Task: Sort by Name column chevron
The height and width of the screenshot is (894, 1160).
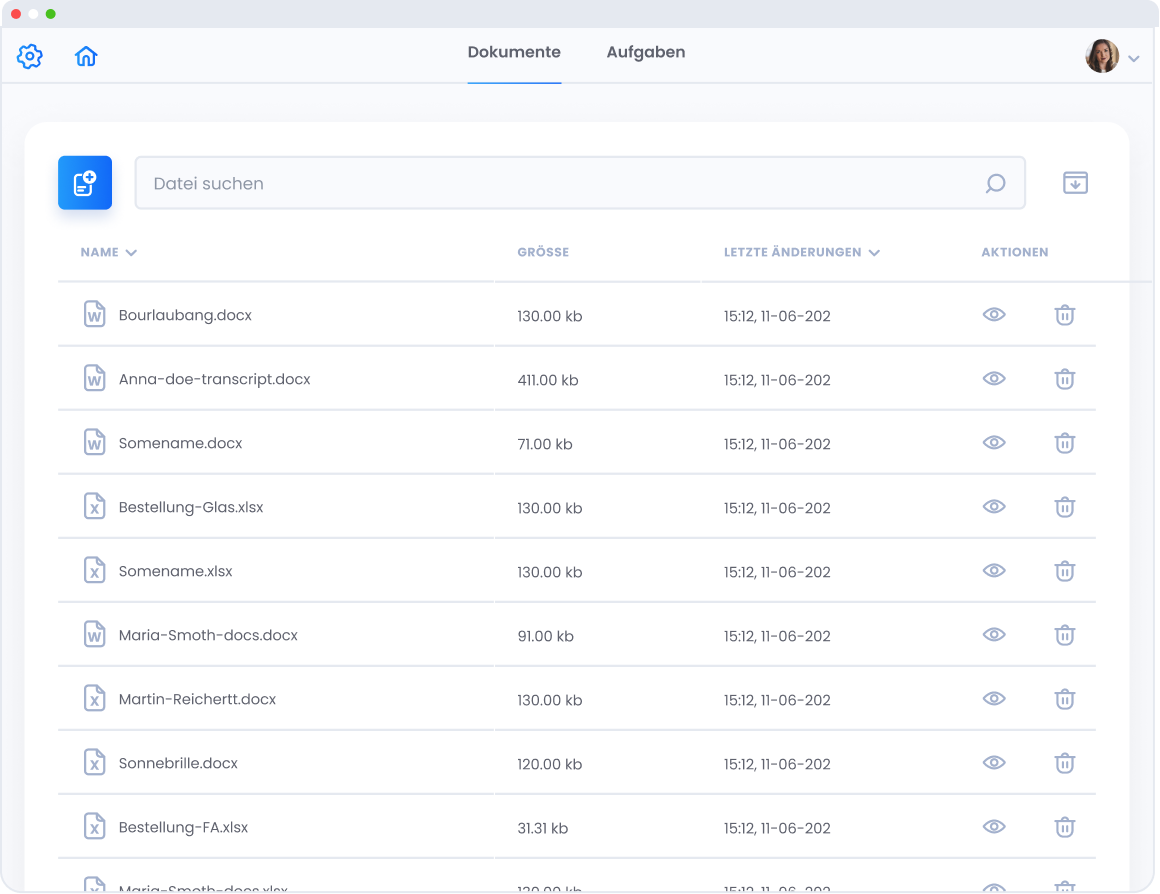Action: click(x=131, y=253)
